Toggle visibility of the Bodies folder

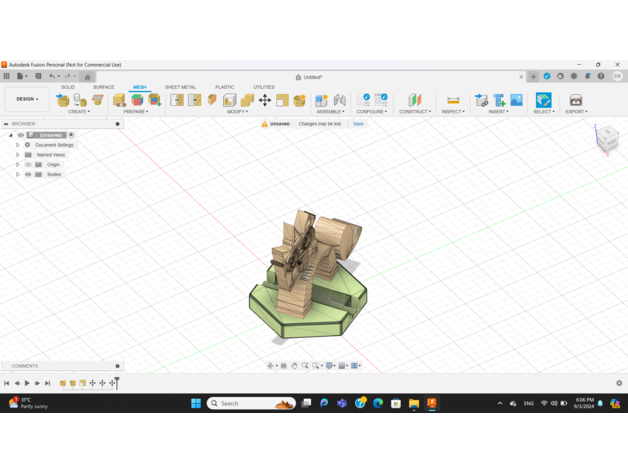28,174
